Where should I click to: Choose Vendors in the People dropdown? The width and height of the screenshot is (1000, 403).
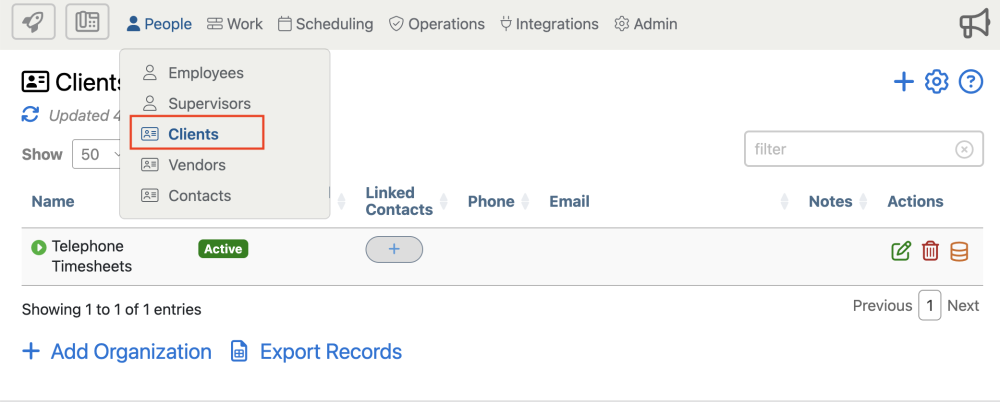(x=197, y=165)
